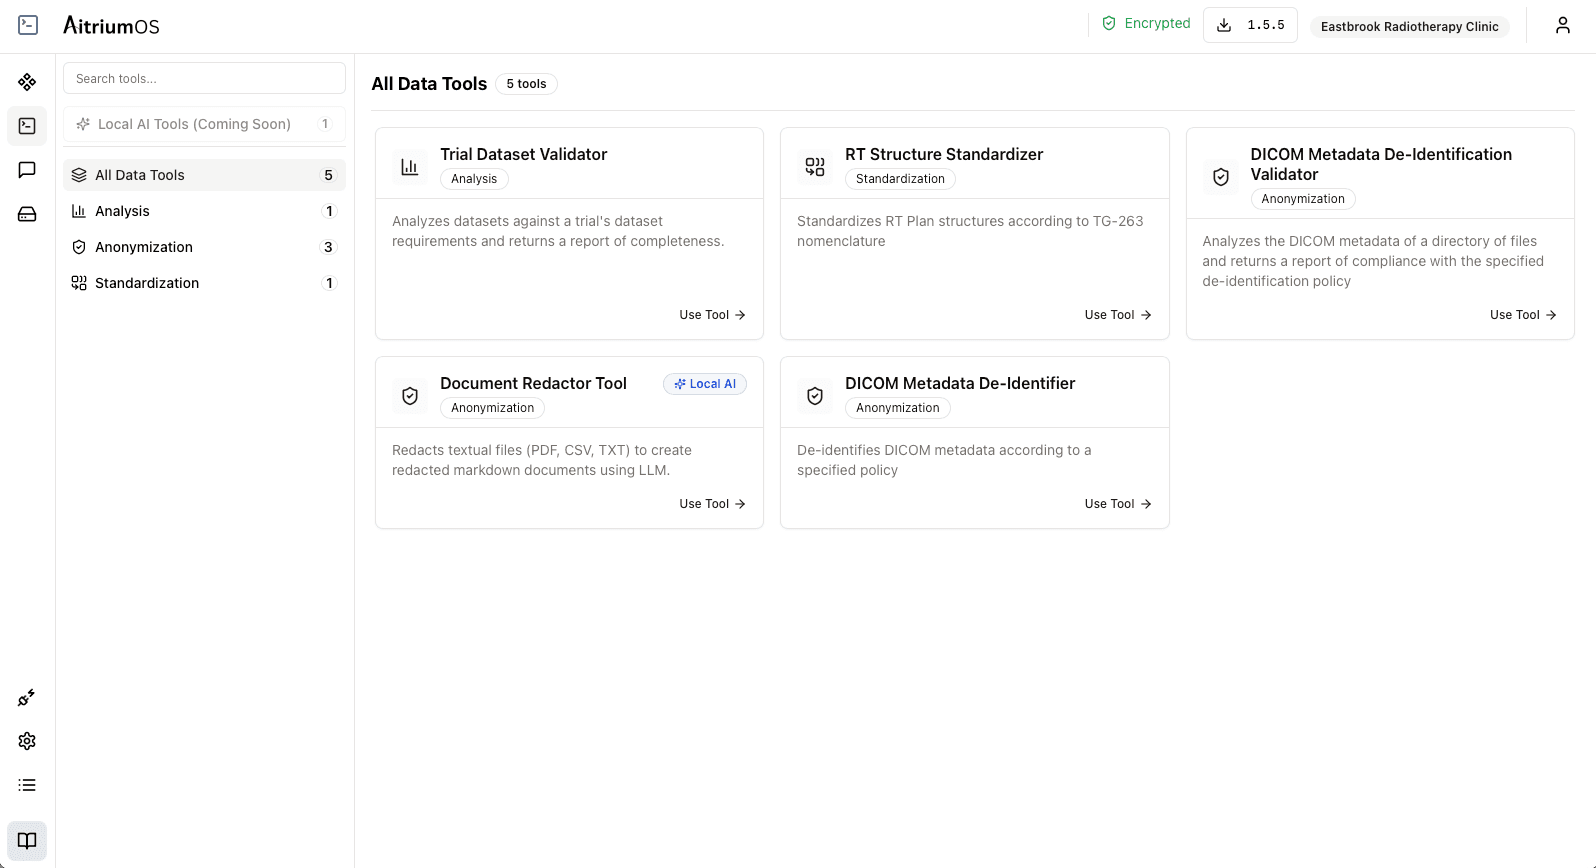Click the DICOM Metadata De-Identifier shield icon

pyautogui.click(x=815, y=396)
